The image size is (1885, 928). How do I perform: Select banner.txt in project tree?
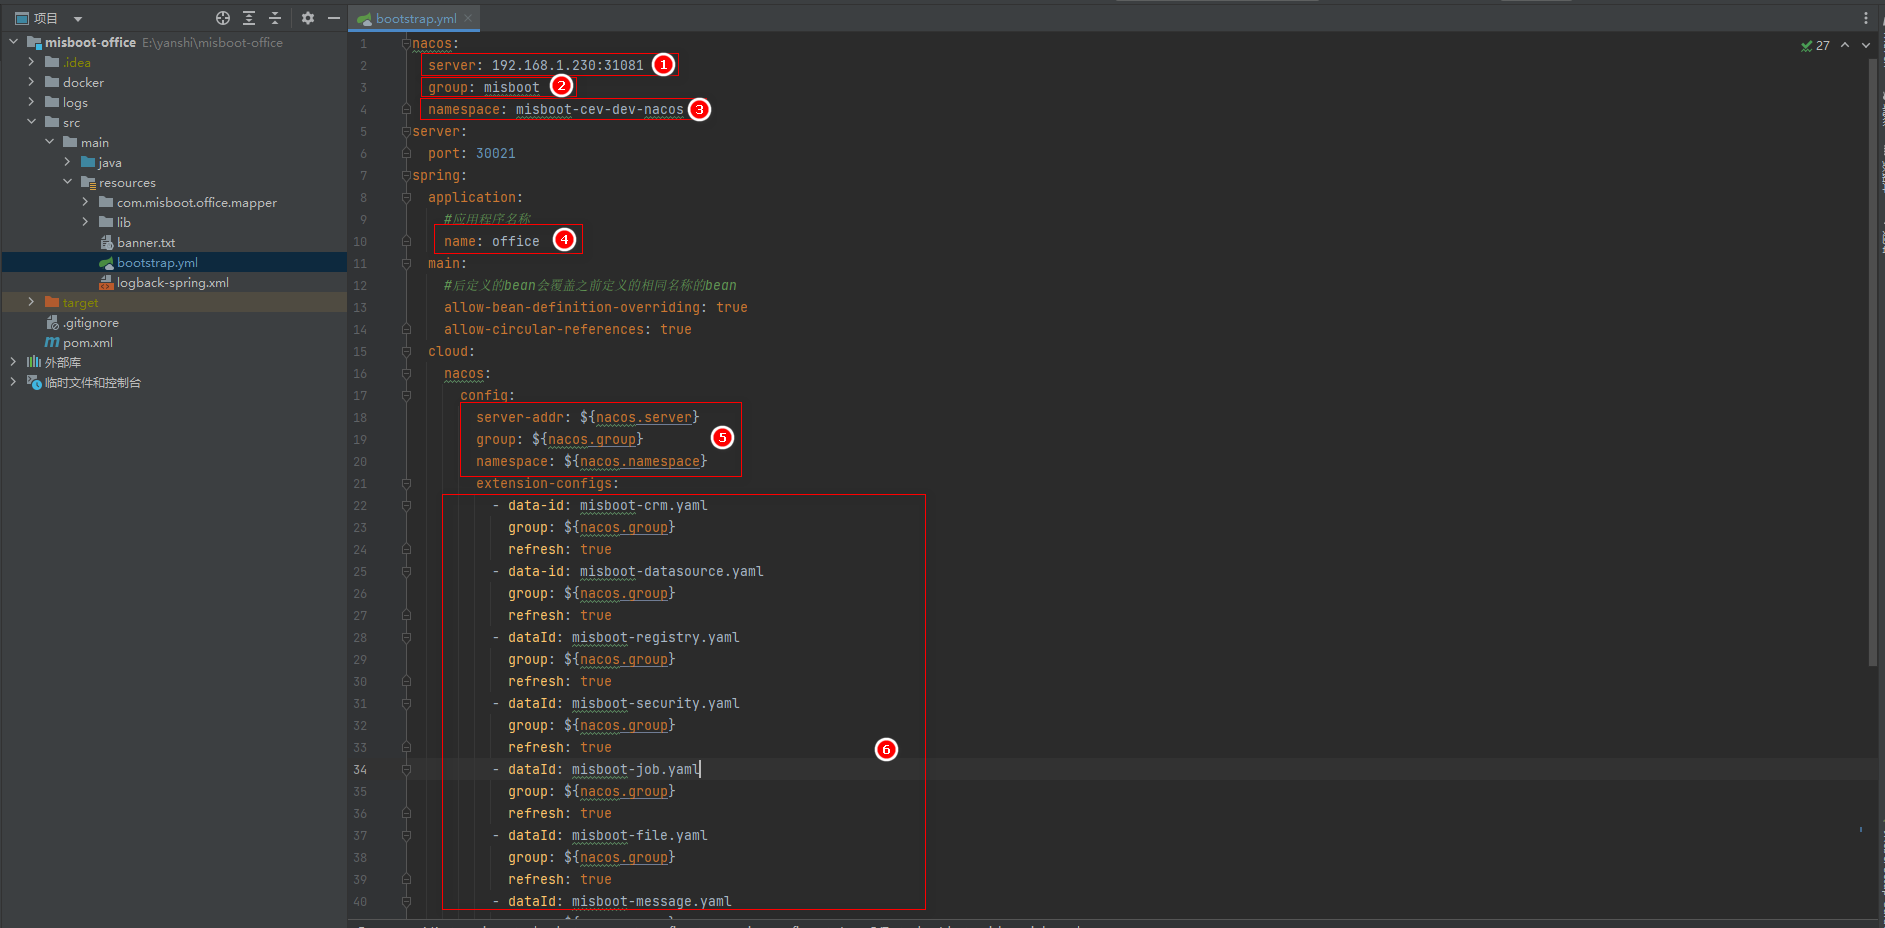click(x=146, y=242)
